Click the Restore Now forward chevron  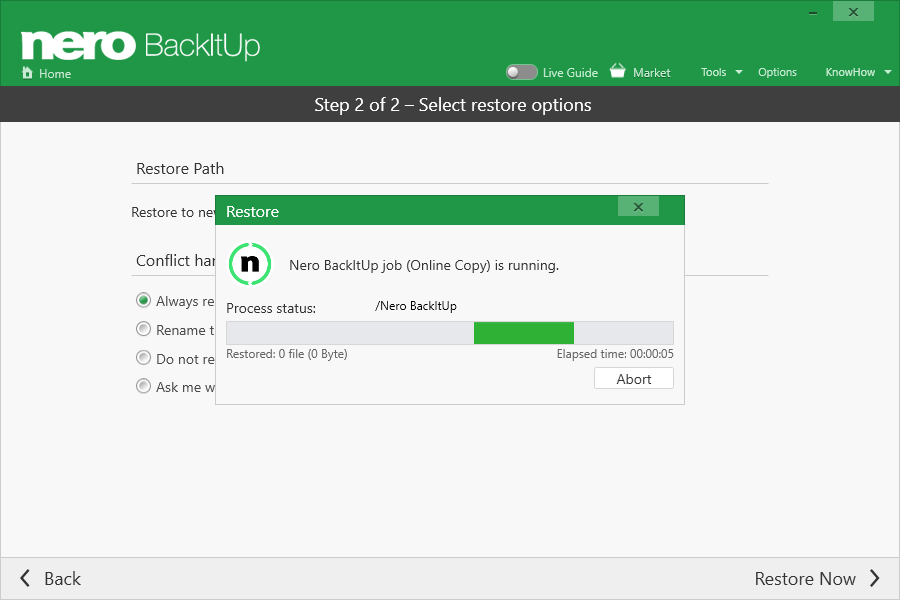875,578
